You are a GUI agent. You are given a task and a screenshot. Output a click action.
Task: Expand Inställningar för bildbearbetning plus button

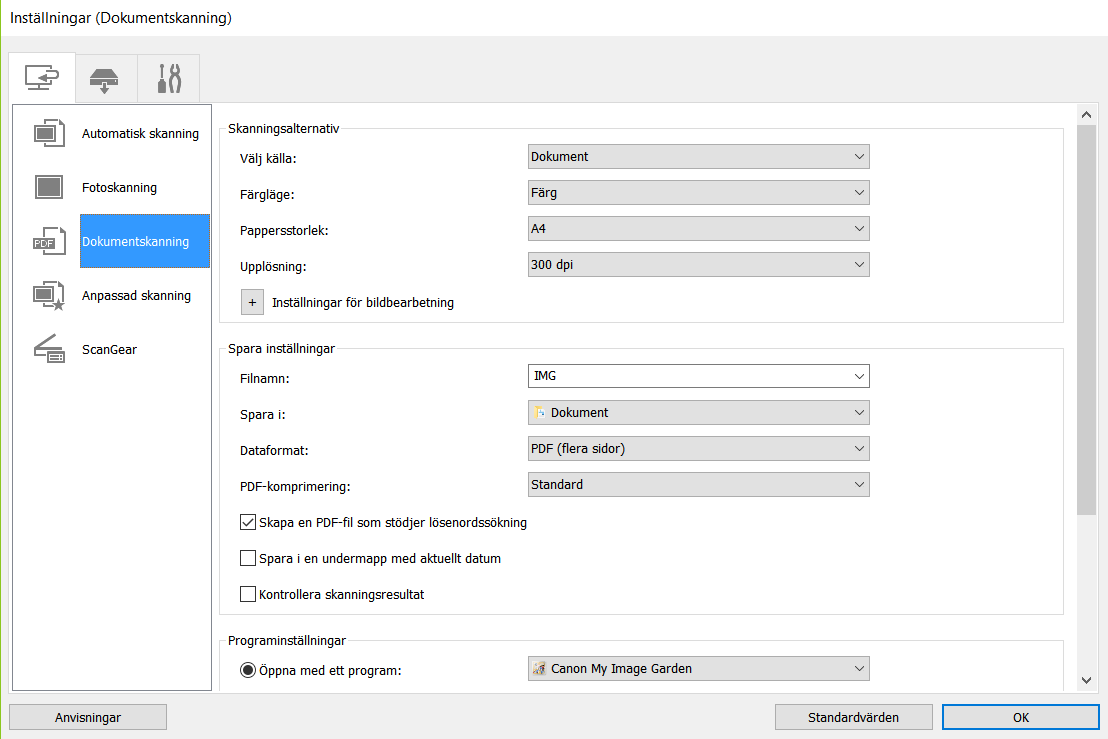tap(253, 302)
